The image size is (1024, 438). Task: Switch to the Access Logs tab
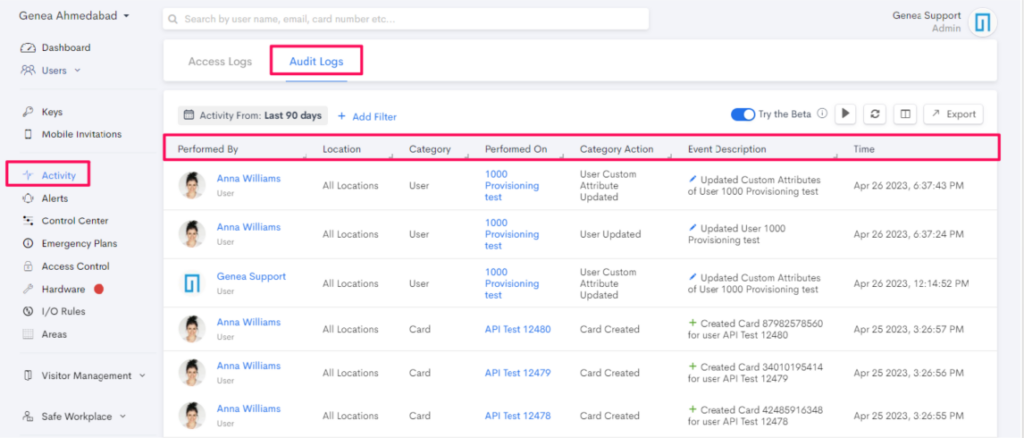(220, 61)
